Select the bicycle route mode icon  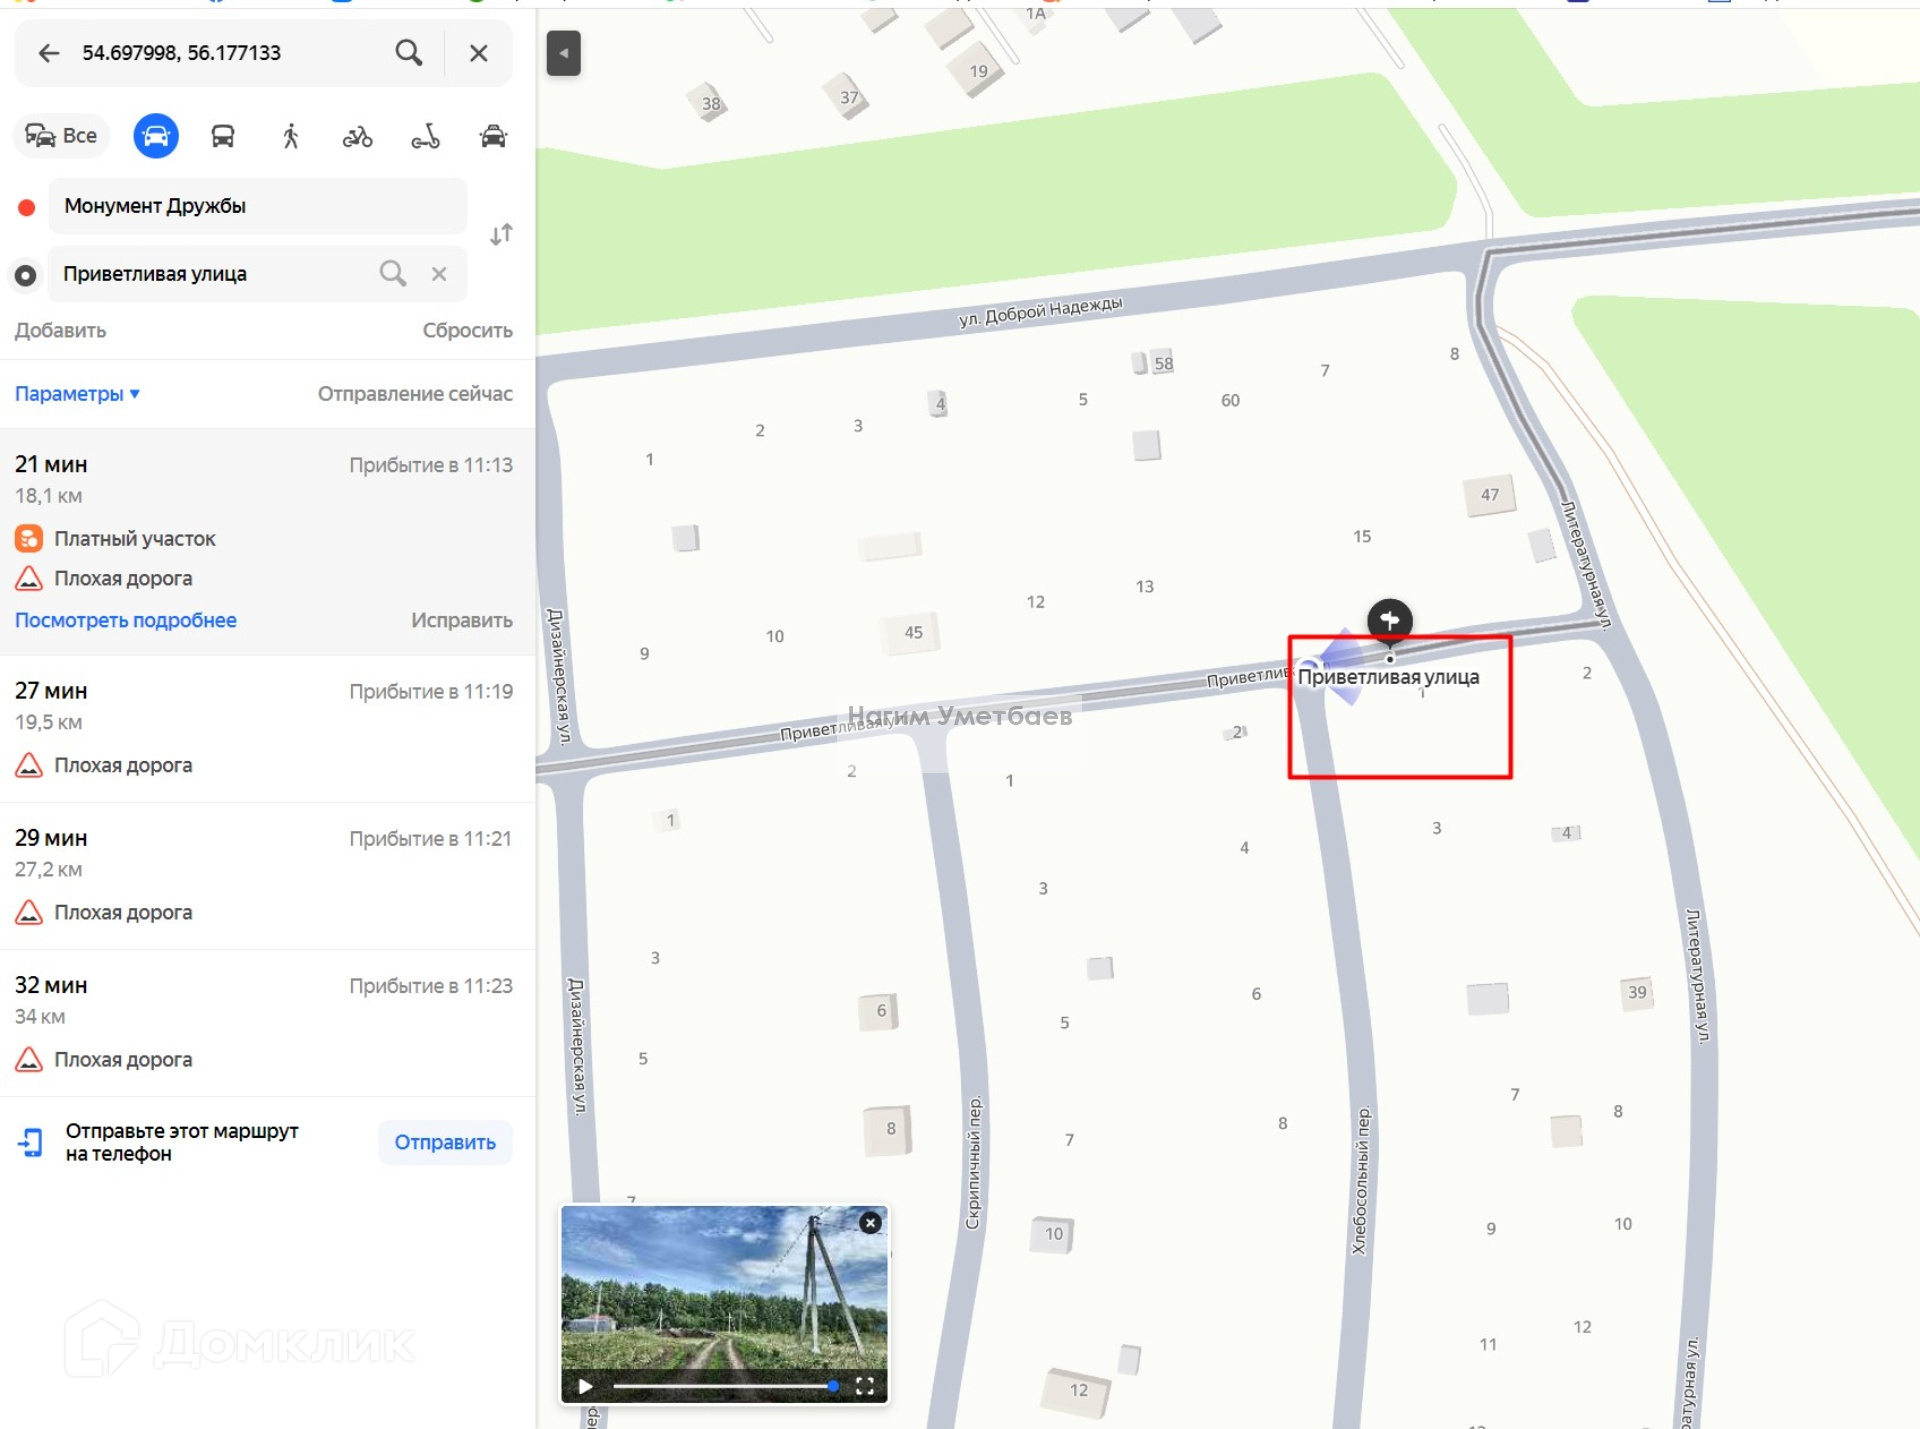coord(357,136)
